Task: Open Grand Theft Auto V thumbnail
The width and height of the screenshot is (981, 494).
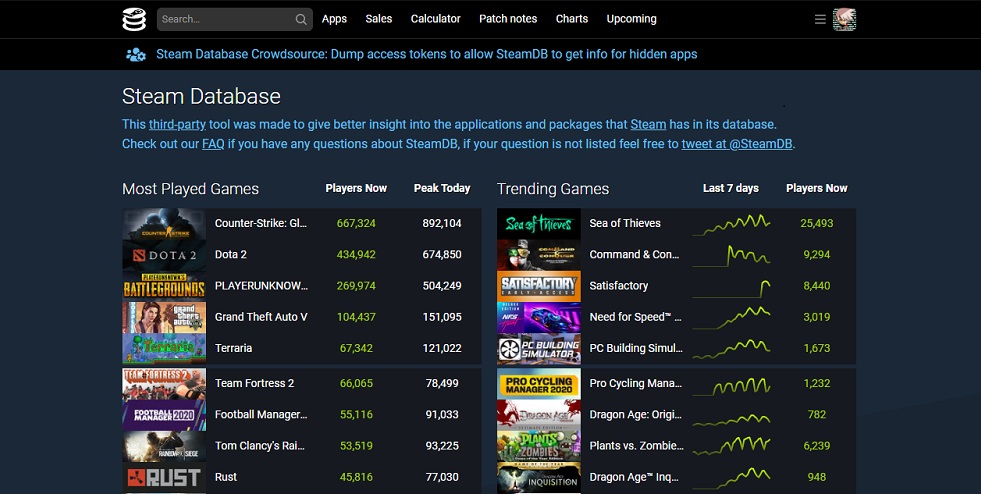Action: 164,318
